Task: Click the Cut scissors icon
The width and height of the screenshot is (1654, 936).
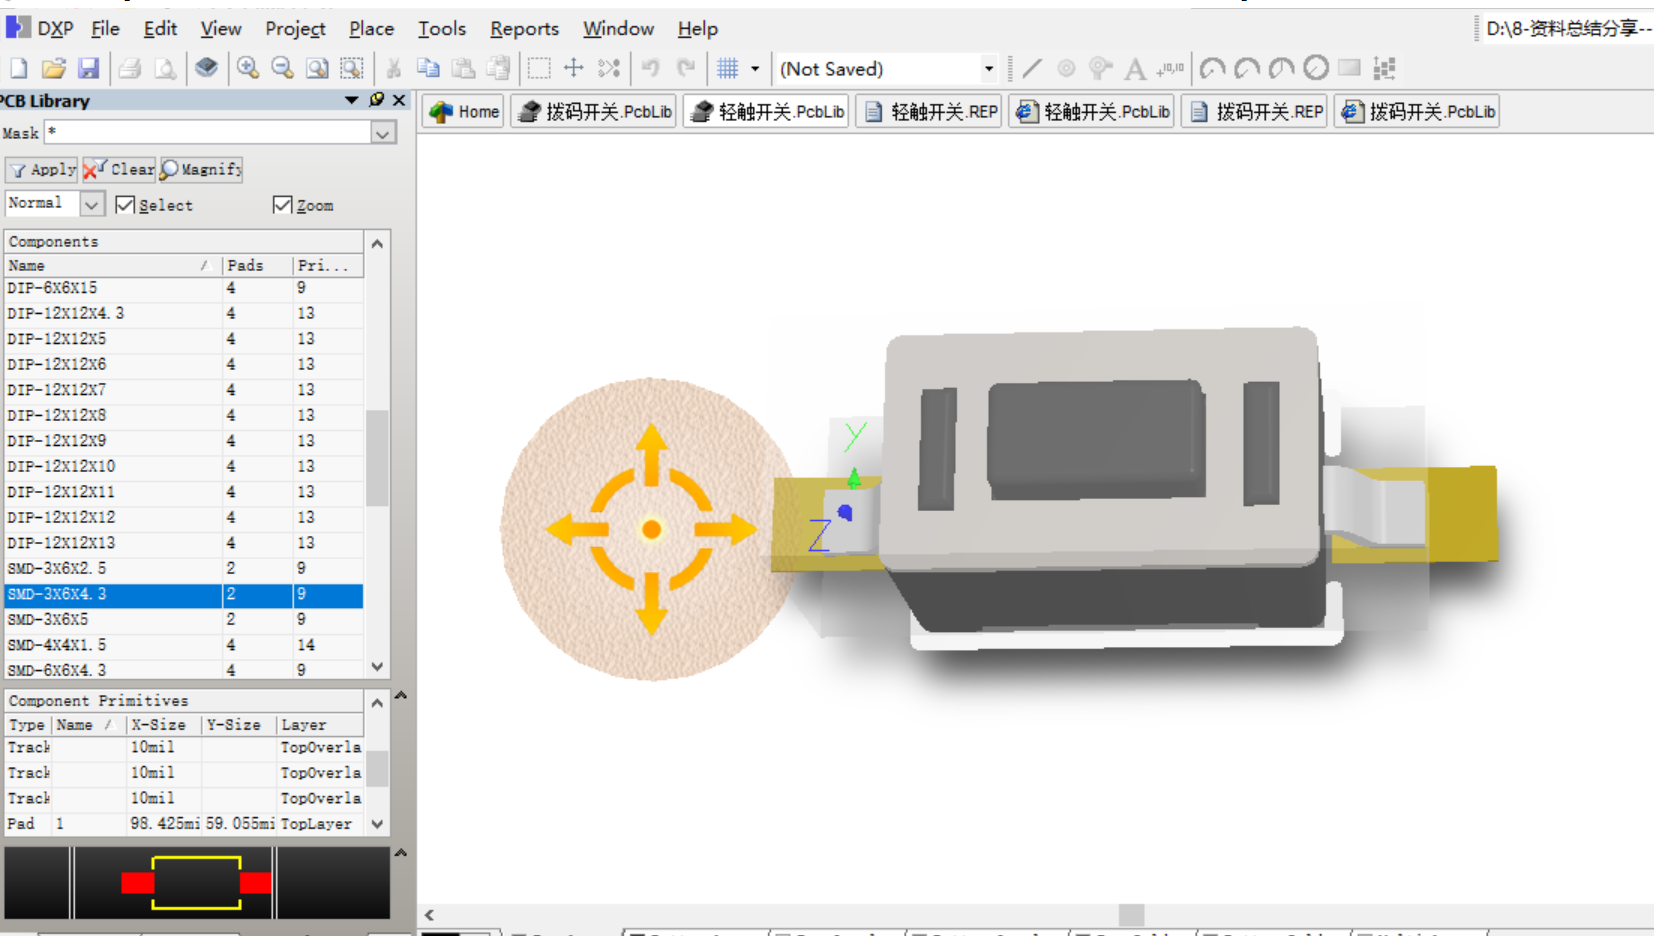Action: click(x=394, y=68)
